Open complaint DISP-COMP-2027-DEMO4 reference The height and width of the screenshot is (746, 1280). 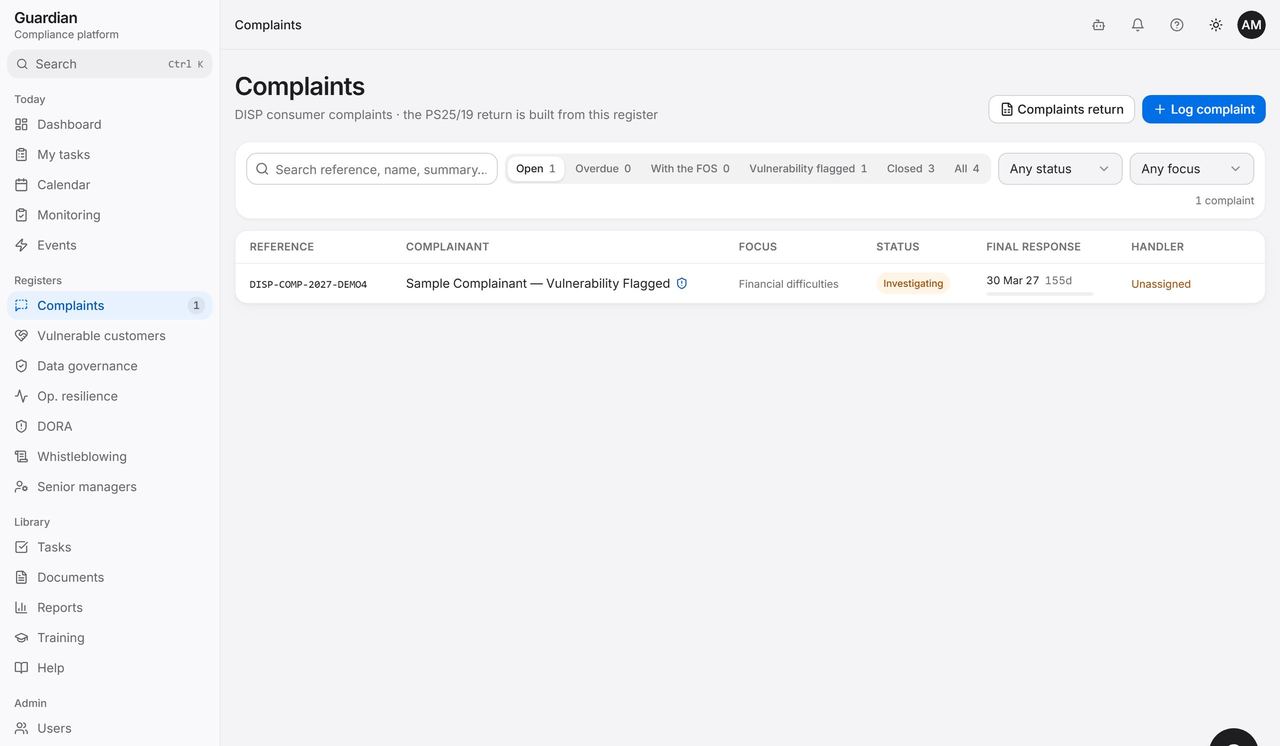coord(308,285)
